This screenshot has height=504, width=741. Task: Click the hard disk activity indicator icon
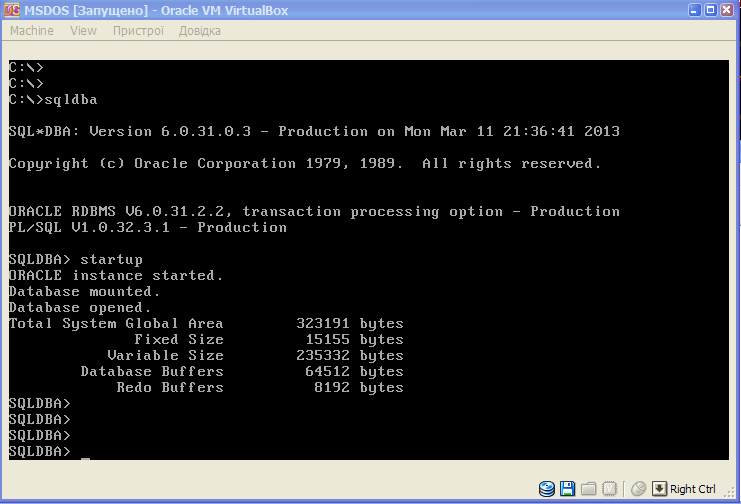[547, 488]
